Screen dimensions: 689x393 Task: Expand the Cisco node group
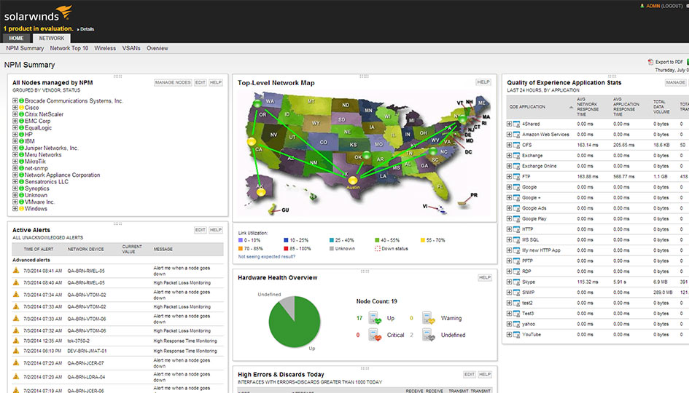point(15,108)
